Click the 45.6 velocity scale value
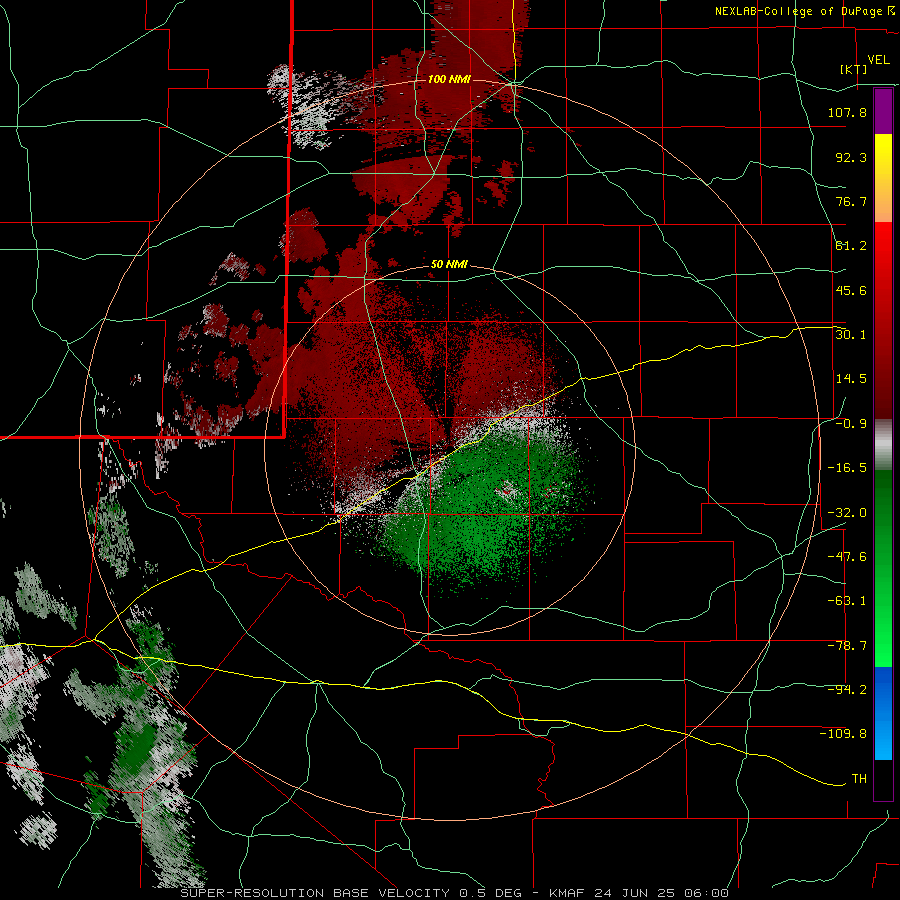This screenshot has height=900, width=900. coord(851,290)
